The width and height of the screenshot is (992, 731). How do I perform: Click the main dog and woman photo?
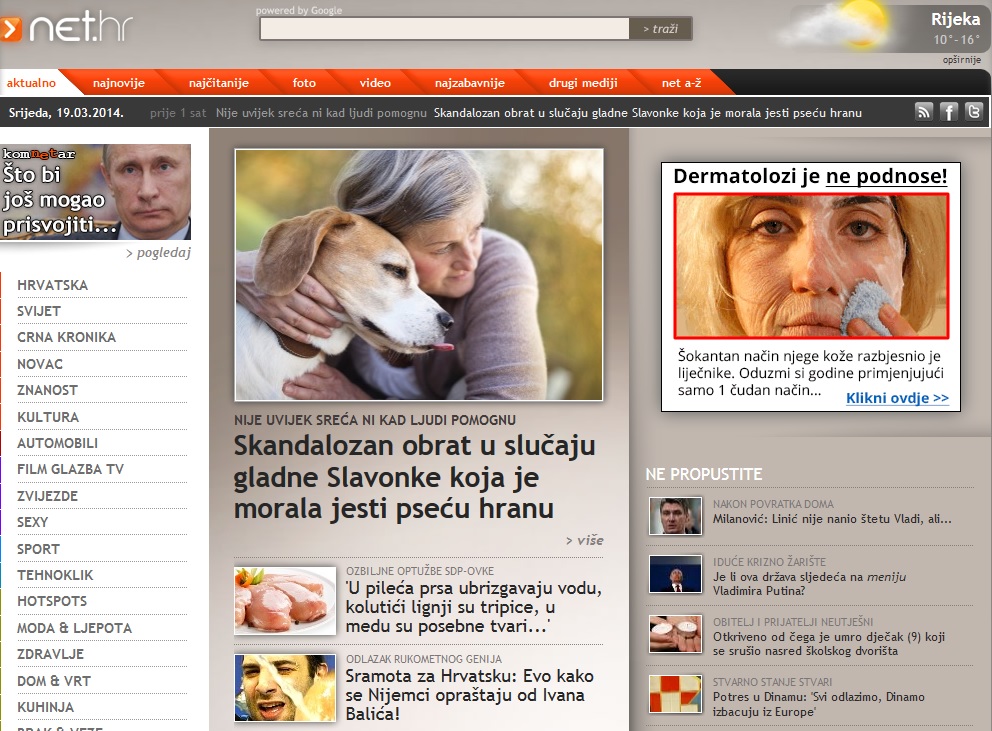coord(419,274)
